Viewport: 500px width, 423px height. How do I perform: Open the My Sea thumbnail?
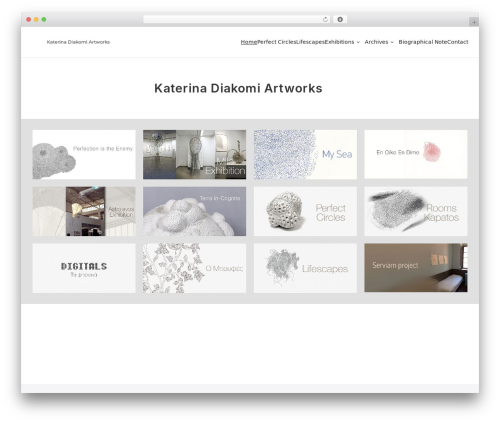(305, 154)
